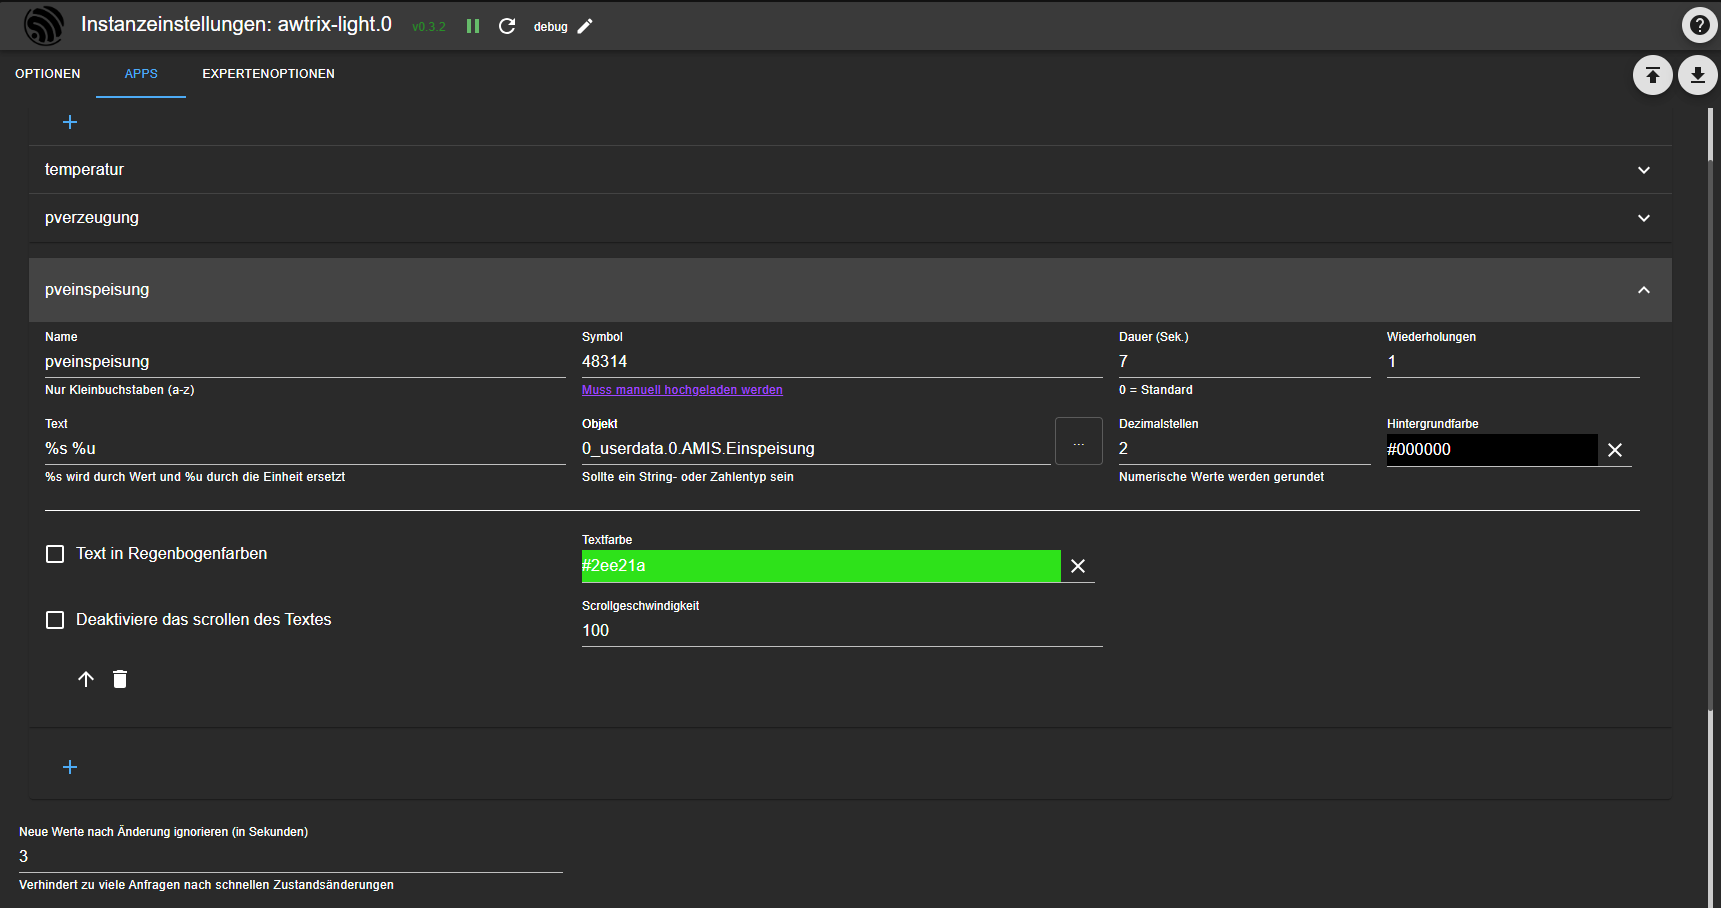Click the download configuration icon button
The image size is (1721, 908).
pyautogui.click(x=1698, y=75)
